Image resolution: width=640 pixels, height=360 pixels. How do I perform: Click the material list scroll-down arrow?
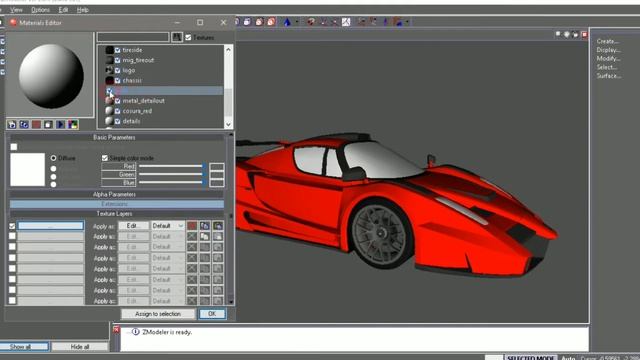[x=228, y=124]
